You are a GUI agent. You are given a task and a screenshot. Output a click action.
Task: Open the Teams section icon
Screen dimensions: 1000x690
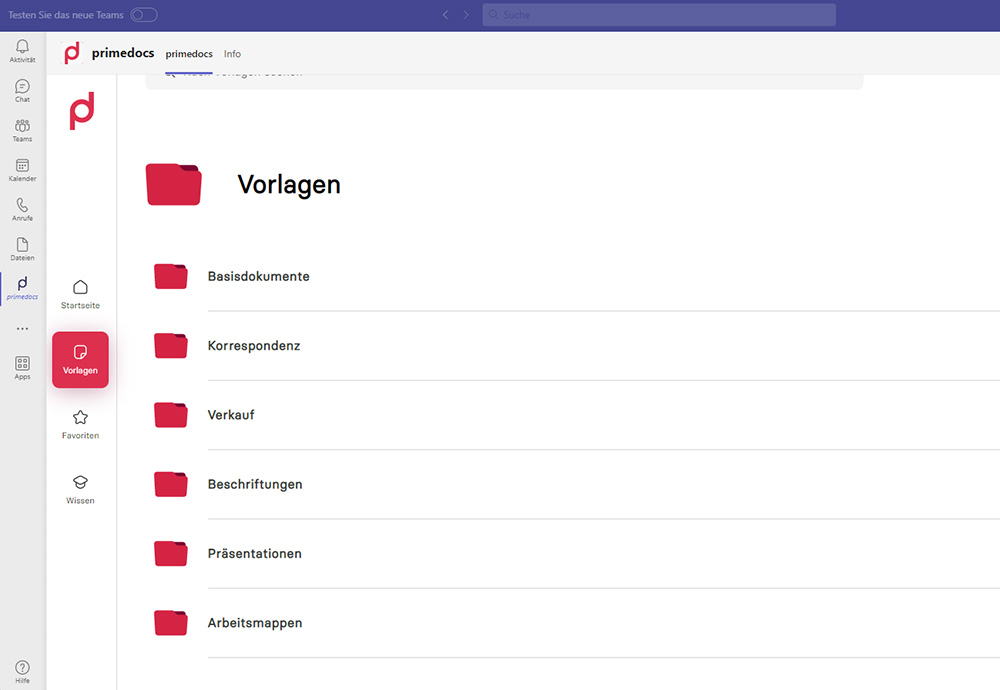click(x=21, y=129)
